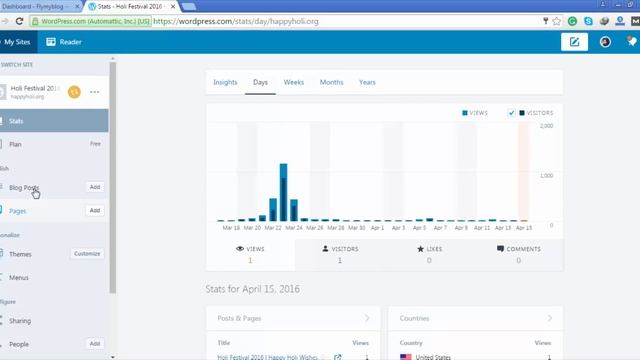640x360 pixels.
Task: Open Menus in the sidebar
Action: 19,278
